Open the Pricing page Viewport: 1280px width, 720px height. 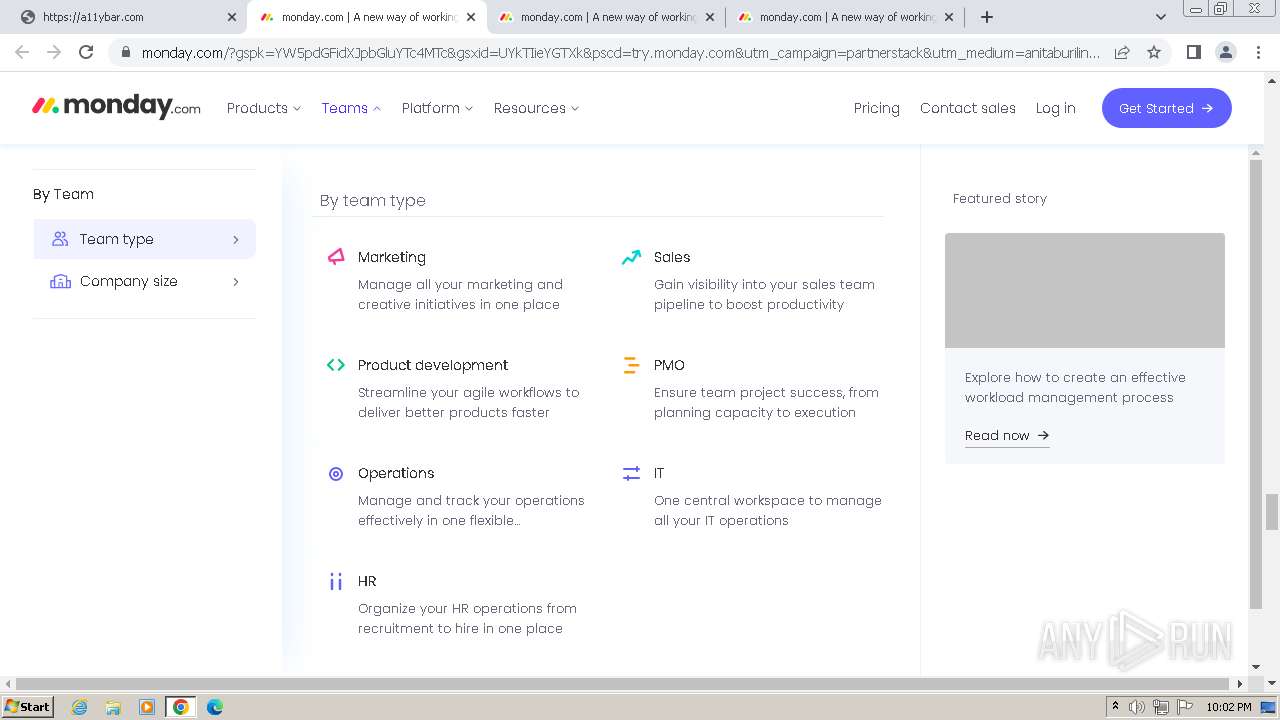click(x=877, y=108)
